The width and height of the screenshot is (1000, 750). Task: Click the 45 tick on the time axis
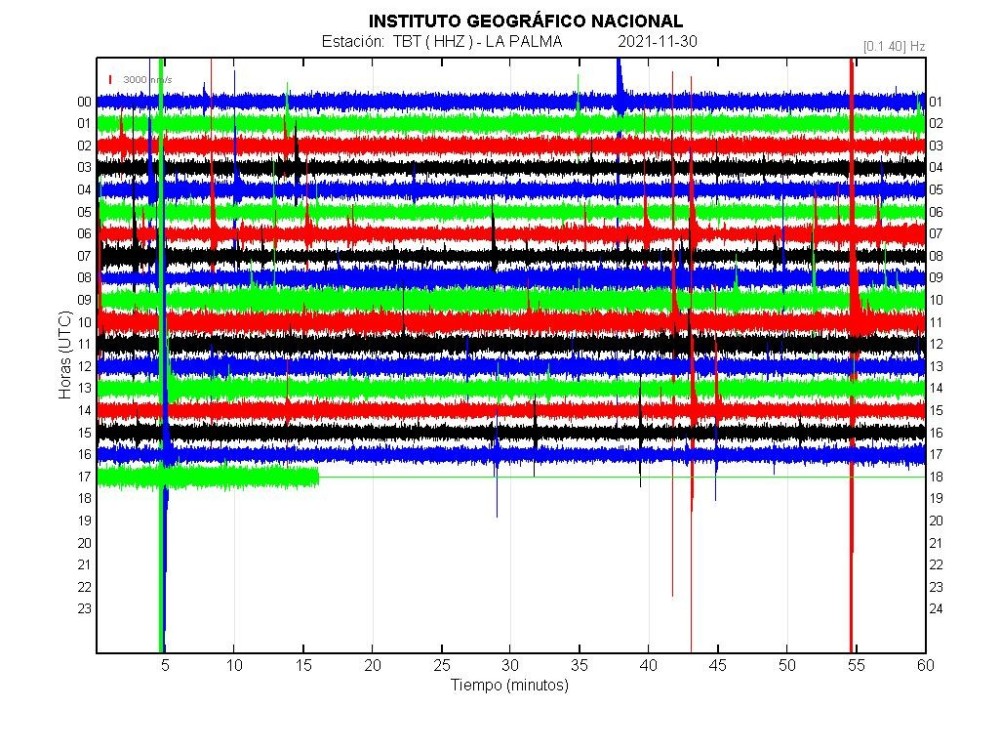[718, 665]
